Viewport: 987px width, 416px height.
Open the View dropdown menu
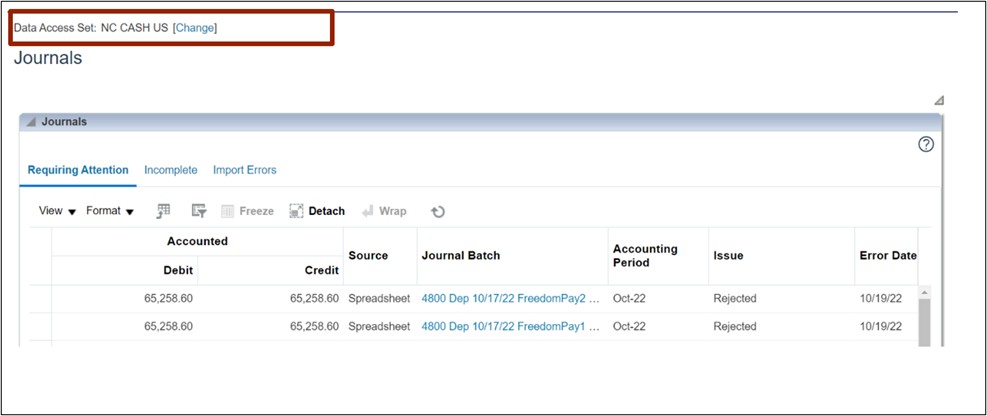[57, 211]
